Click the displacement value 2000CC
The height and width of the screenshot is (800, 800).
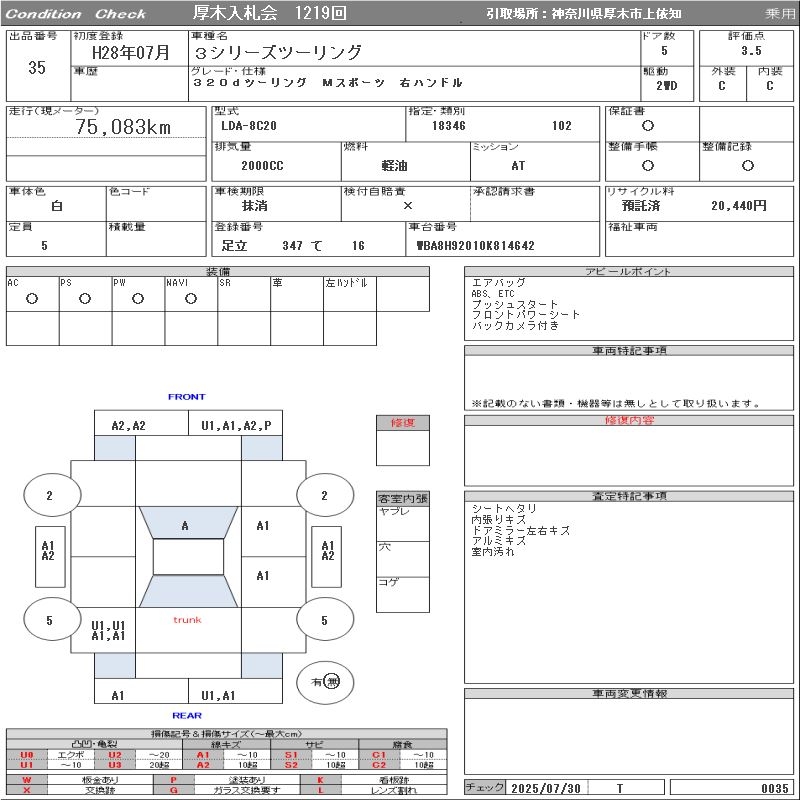point(262,165)
